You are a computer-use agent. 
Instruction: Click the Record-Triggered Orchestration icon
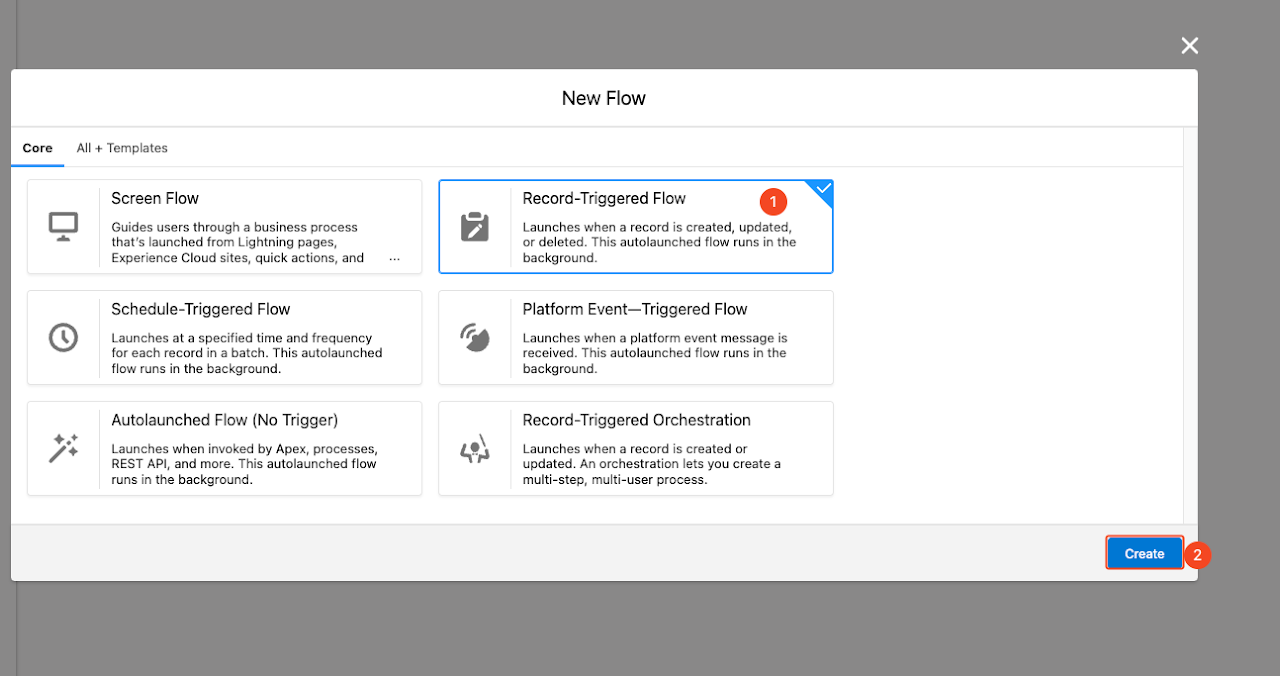tap(474, 449)
